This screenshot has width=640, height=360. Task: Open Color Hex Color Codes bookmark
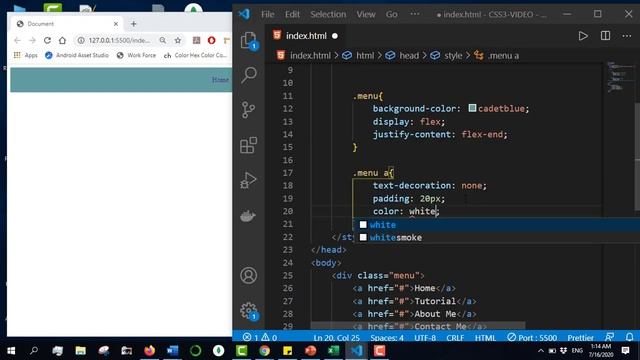pyautogui.click(x=196, y=55)
